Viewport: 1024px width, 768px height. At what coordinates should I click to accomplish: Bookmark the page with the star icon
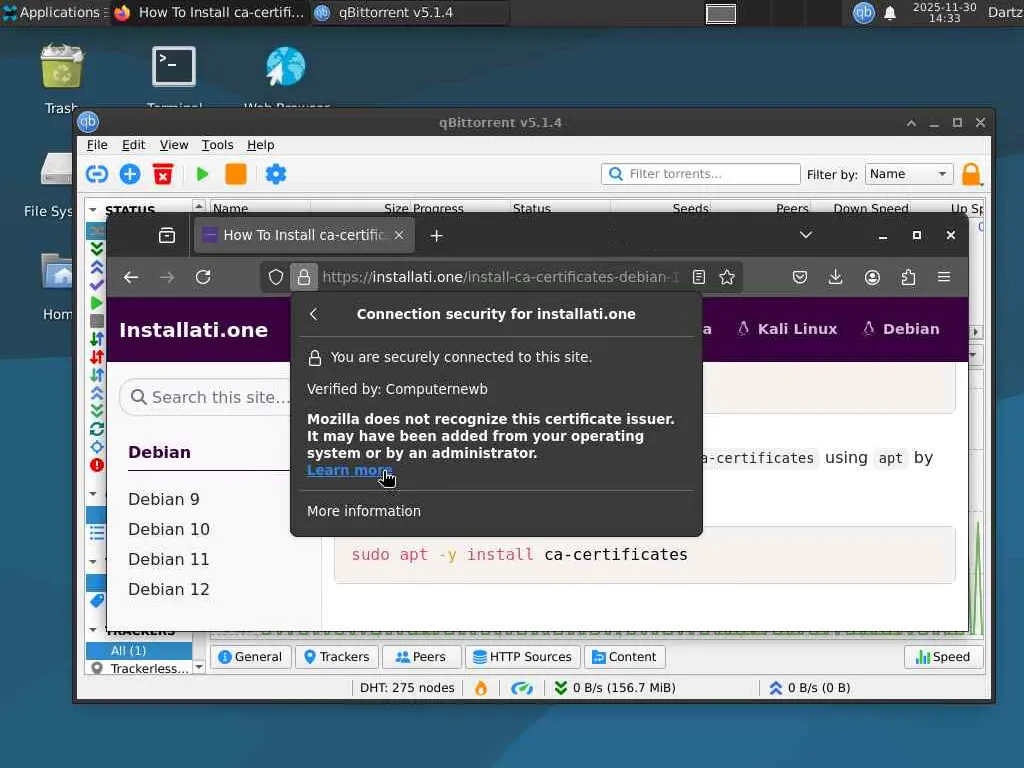point(727,278)
